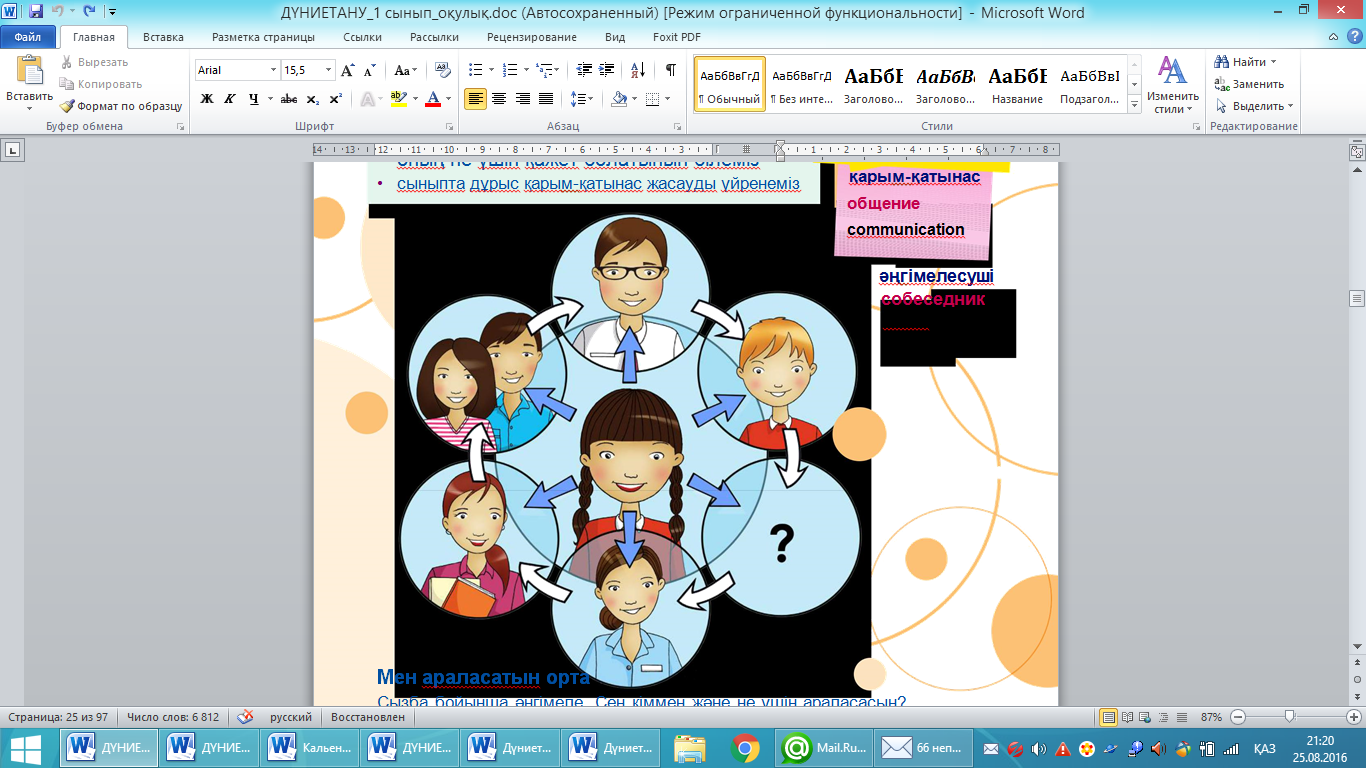
Task: Click the Decrease Indent icon
Action: pos(584,70)
